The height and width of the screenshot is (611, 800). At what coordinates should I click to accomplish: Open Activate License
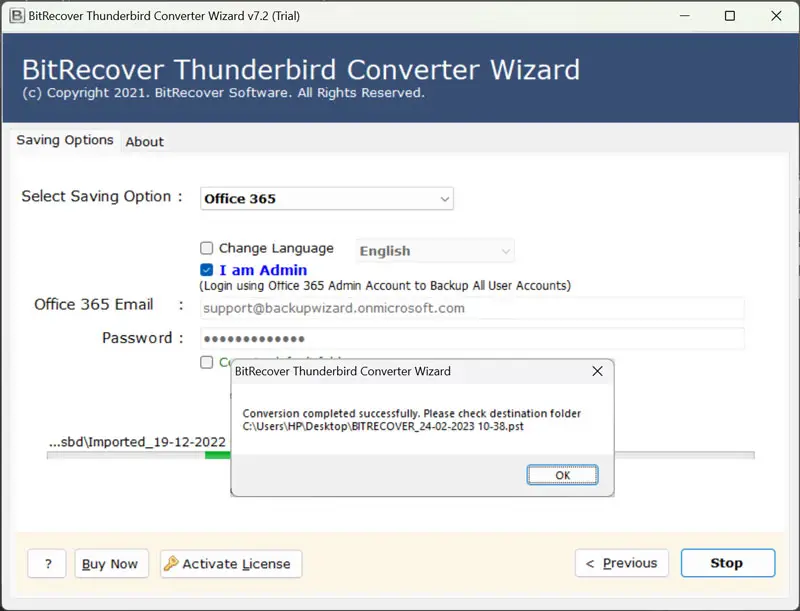point(231,564)
